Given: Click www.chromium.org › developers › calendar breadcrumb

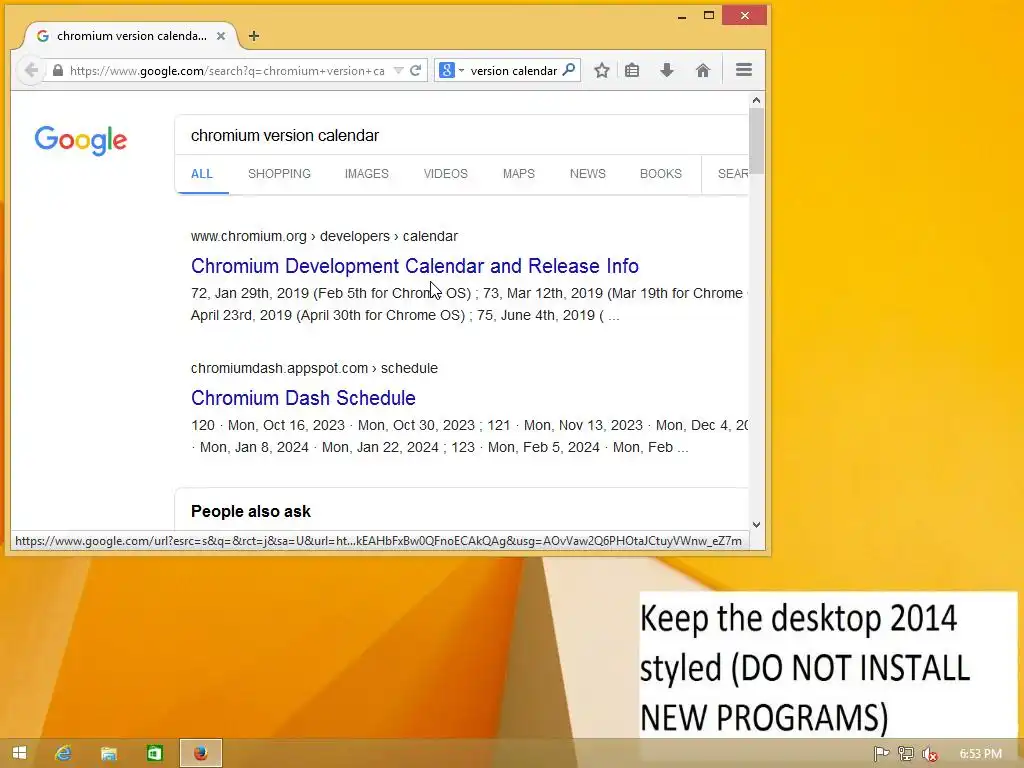Looking at the screenshot, I should 324,236.
